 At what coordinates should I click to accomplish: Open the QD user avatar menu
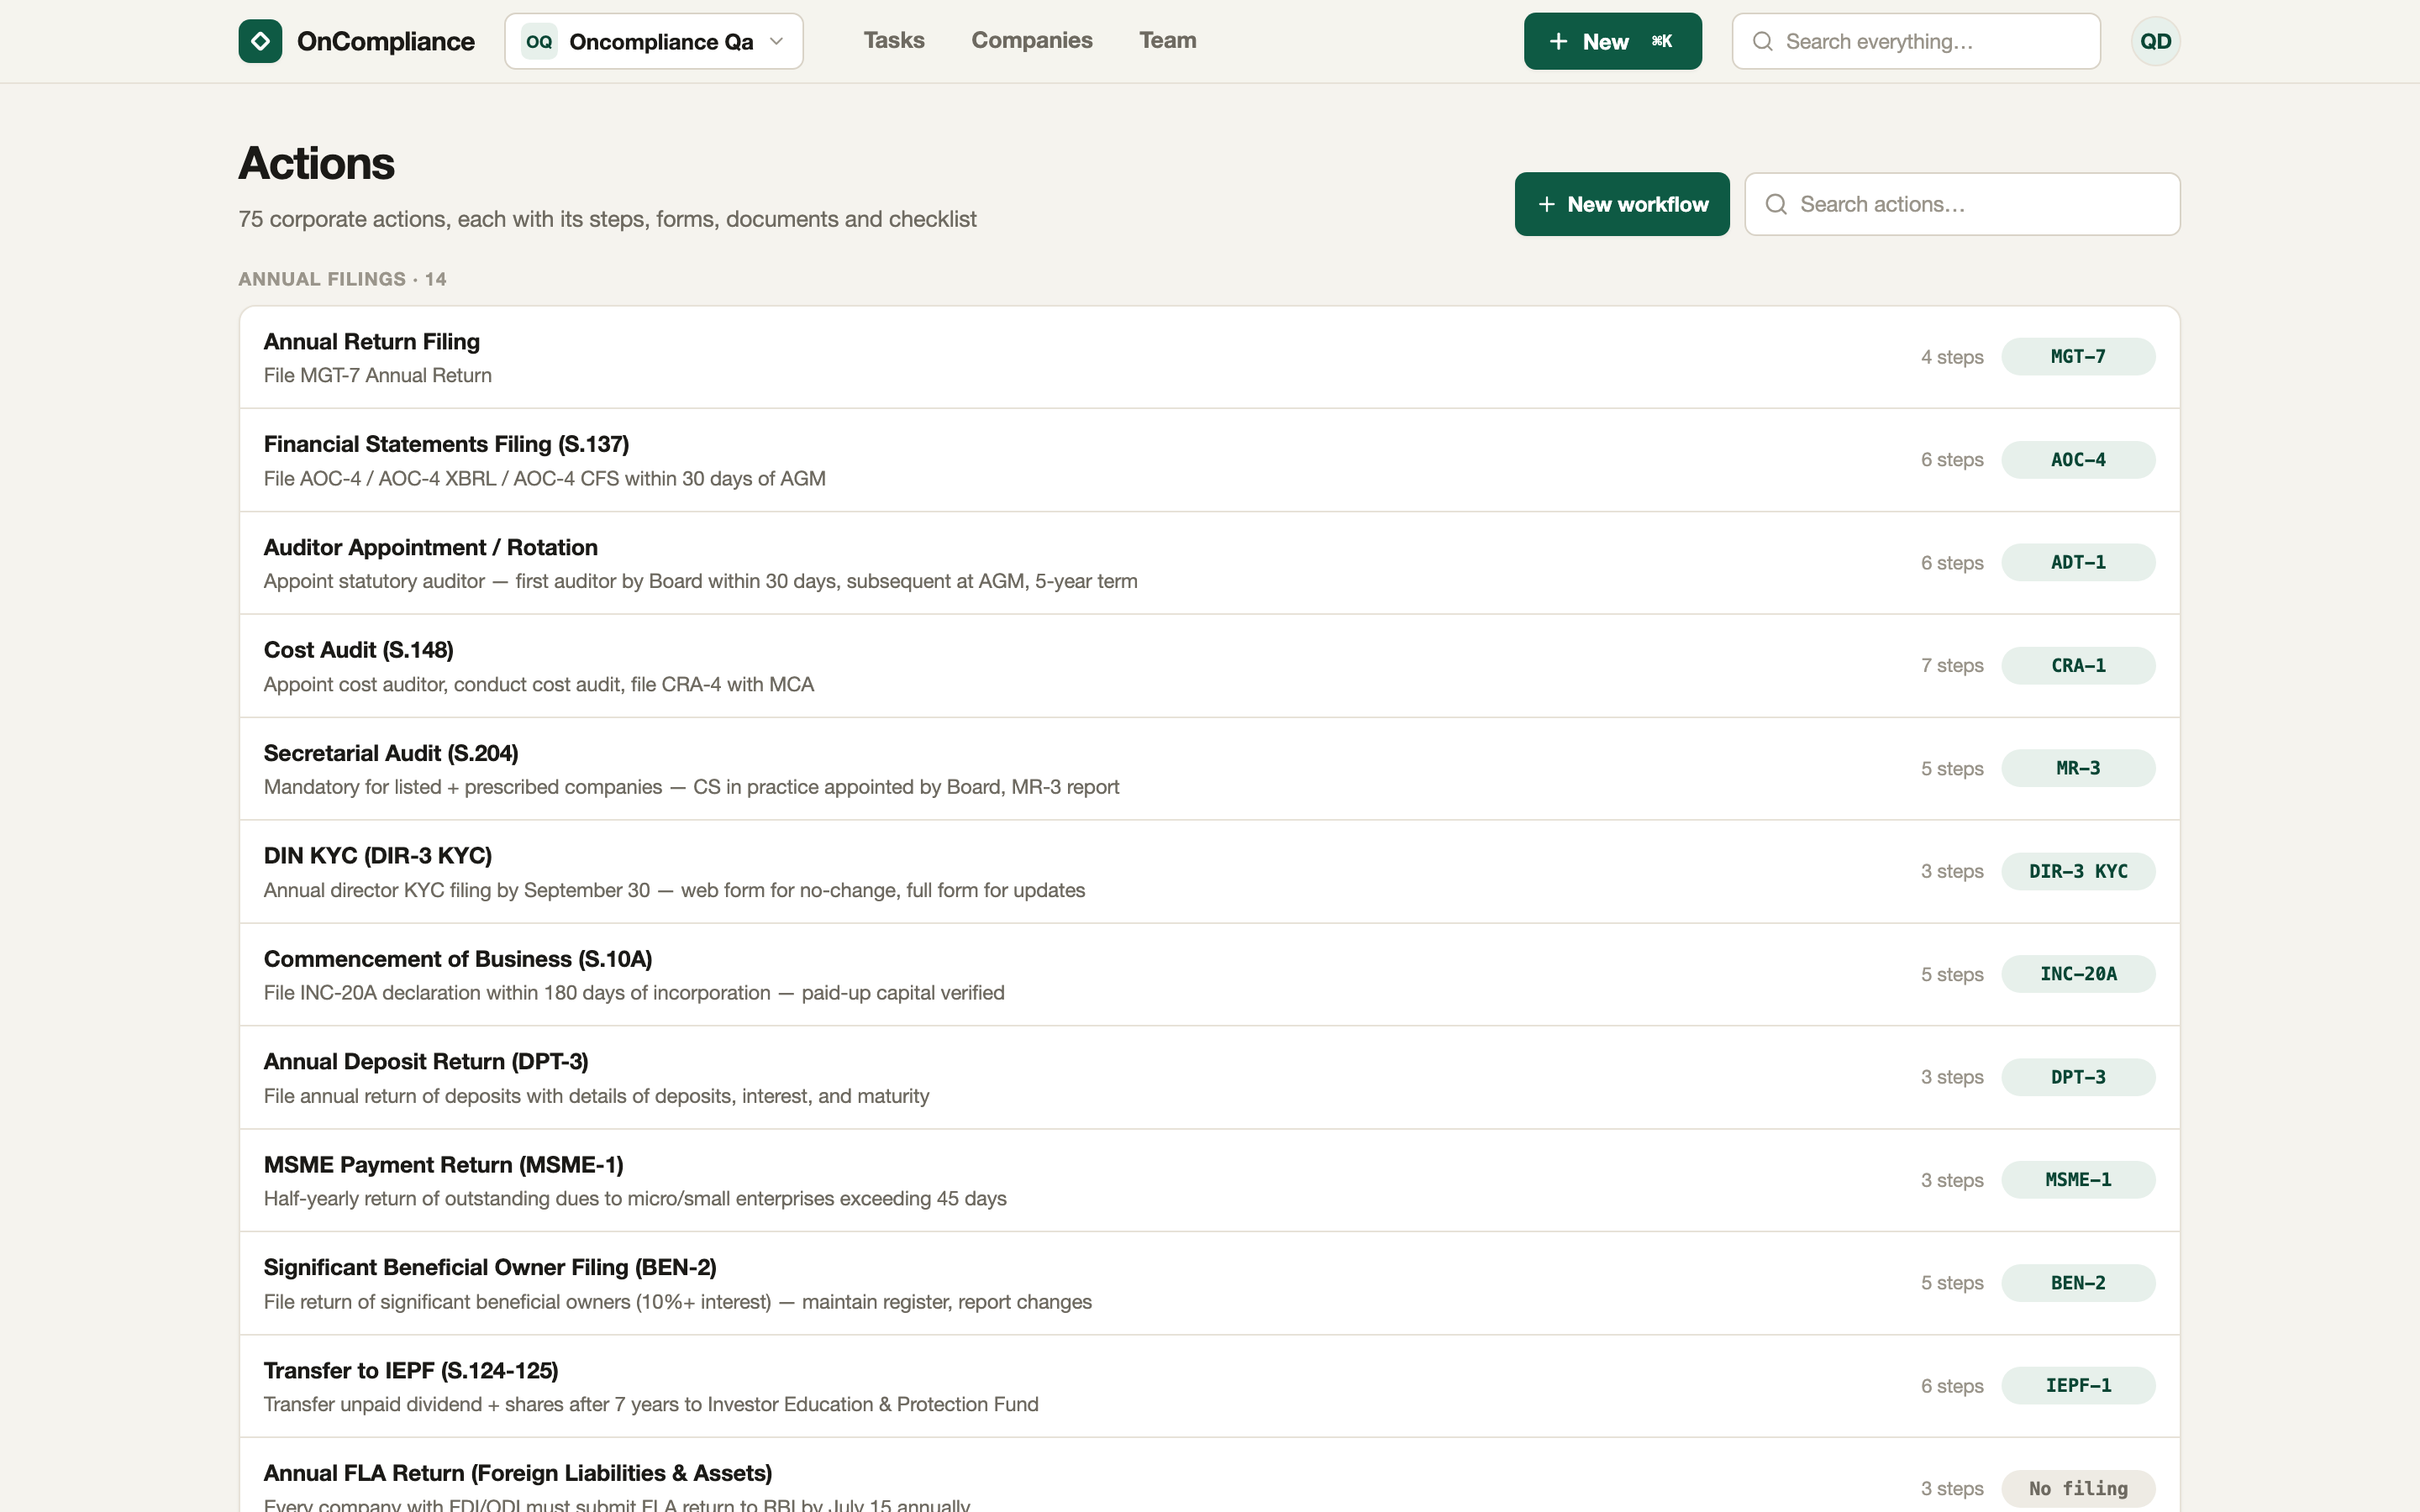coord(2155,41)
